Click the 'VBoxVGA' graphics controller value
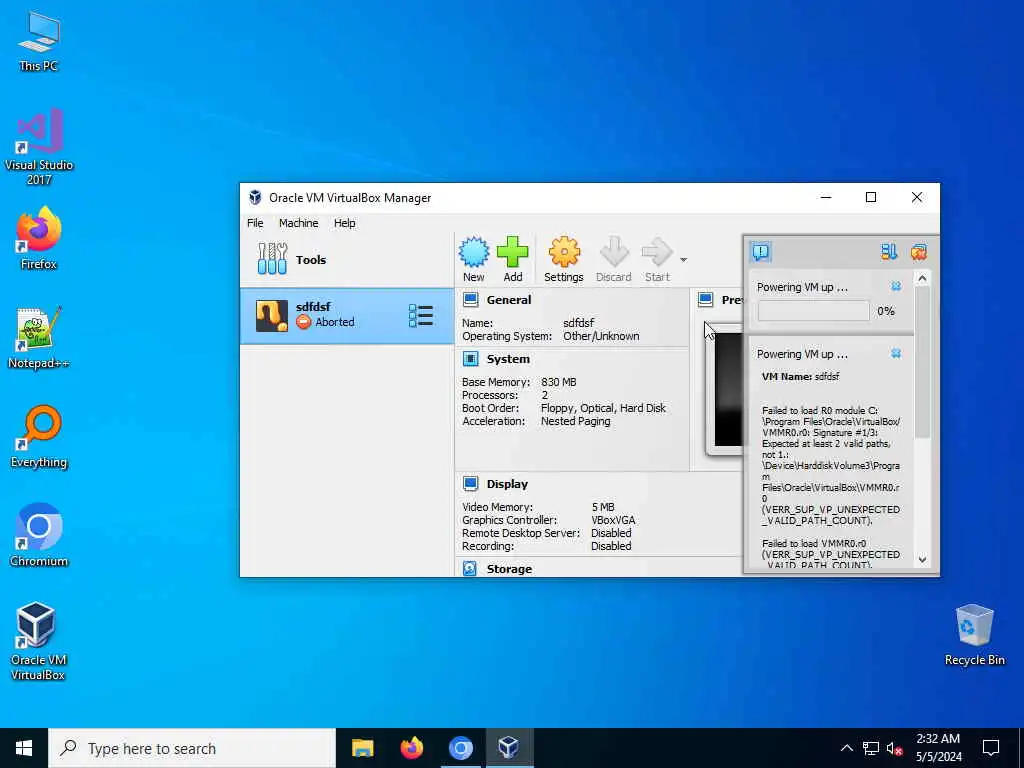The image size is (1024, 768). [613, 520]
